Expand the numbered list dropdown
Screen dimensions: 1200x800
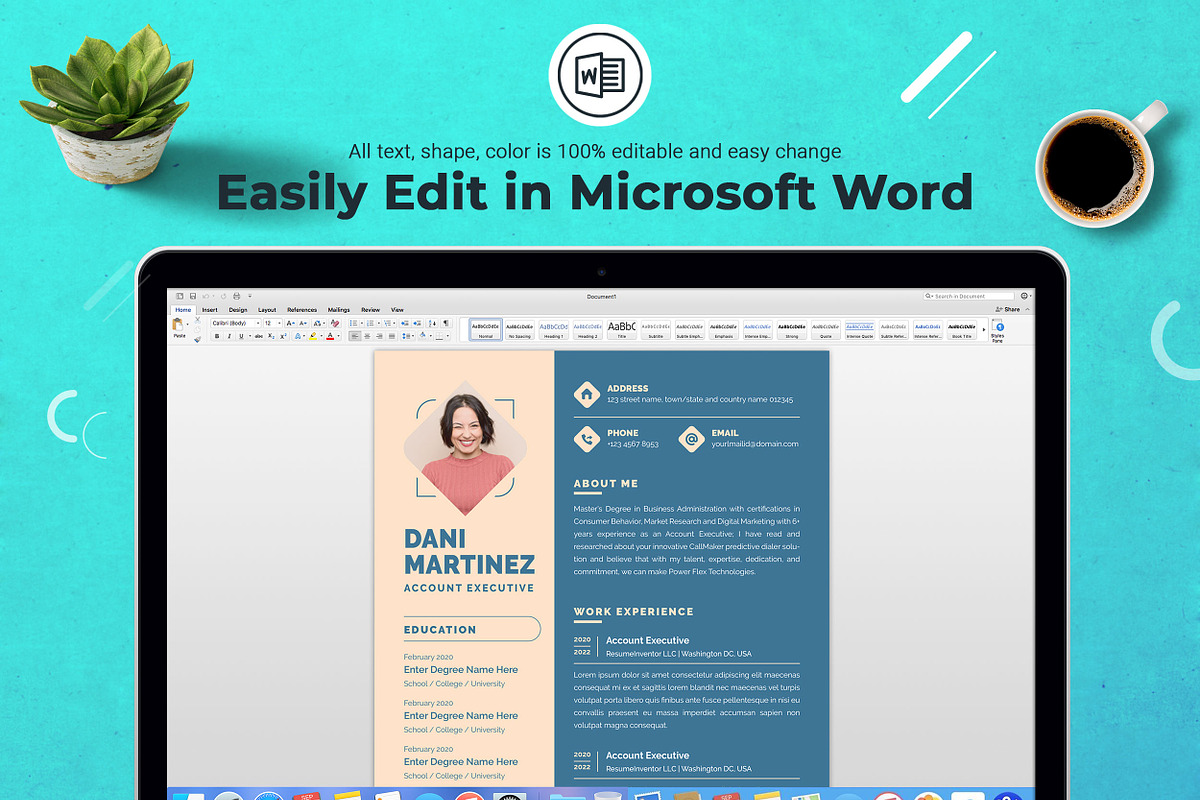pos(379,323)
